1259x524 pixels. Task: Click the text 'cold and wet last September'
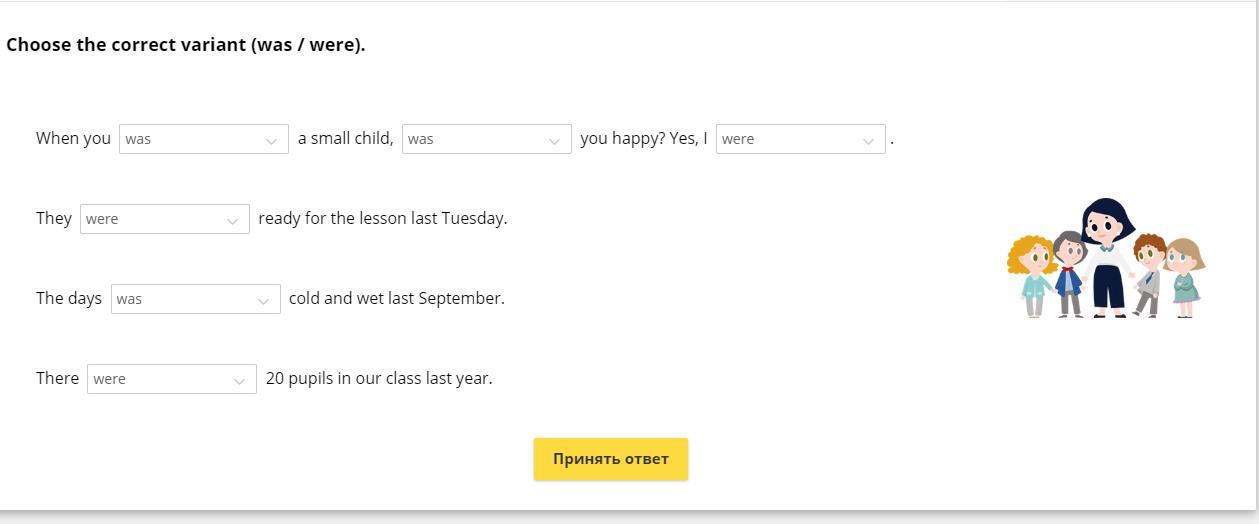397,298
